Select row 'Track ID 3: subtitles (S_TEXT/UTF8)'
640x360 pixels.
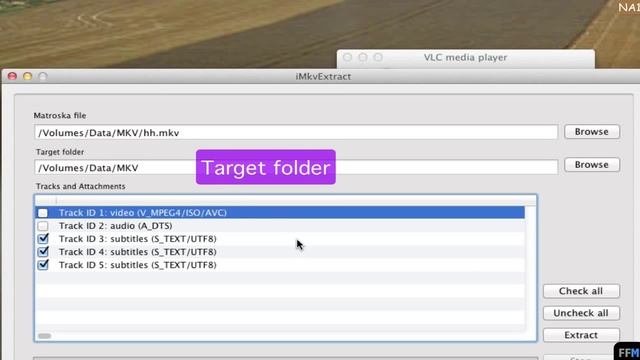pyautogui.click(x=280, y=239)
